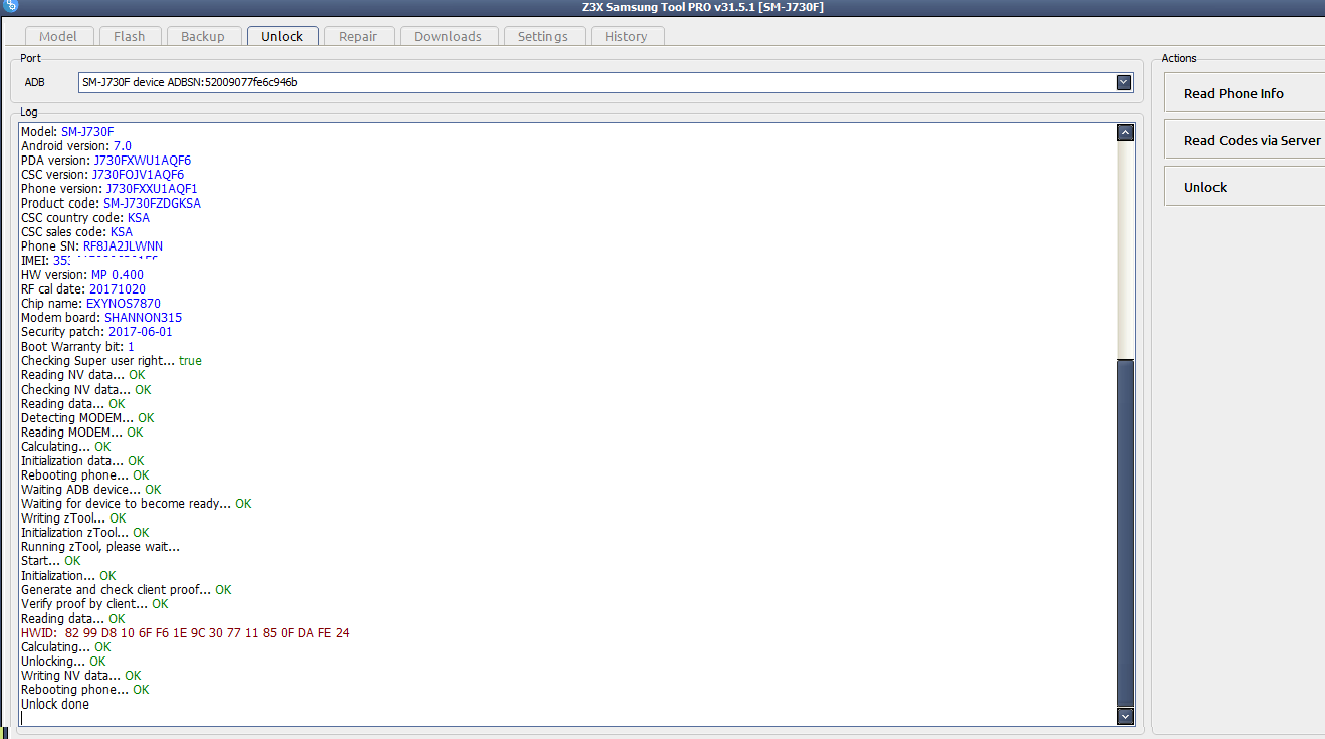
Task: Click the IMEI log line
Action: 90,260
